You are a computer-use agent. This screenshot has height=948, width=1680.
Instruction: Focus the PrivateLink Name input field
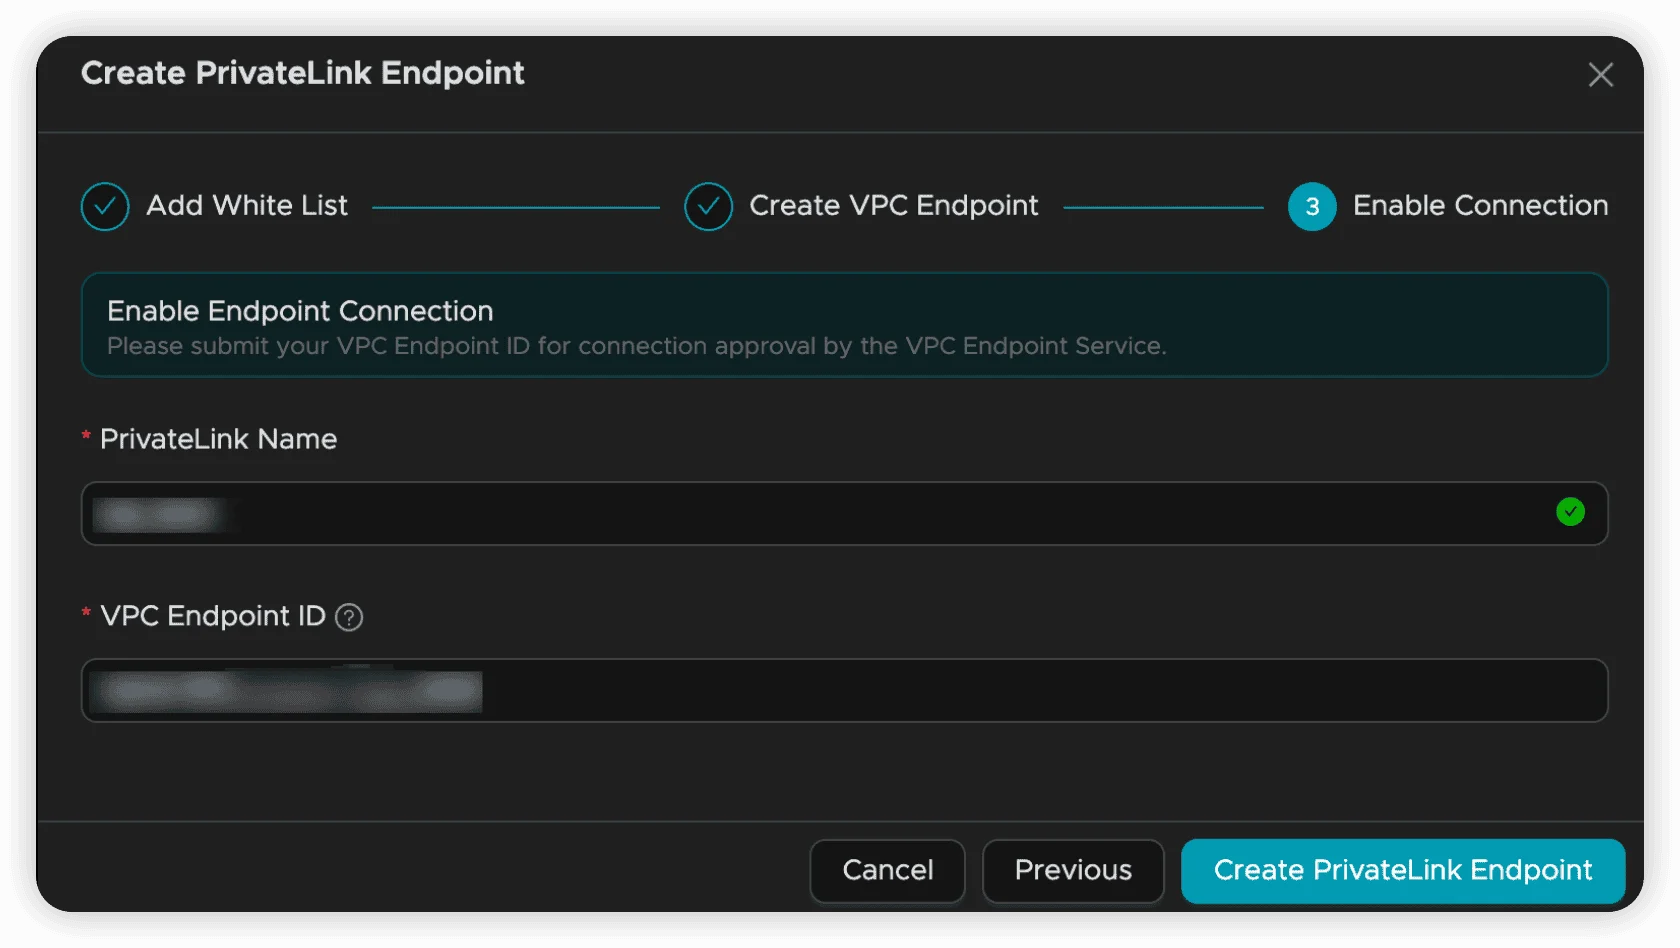[x=844, y=514]
